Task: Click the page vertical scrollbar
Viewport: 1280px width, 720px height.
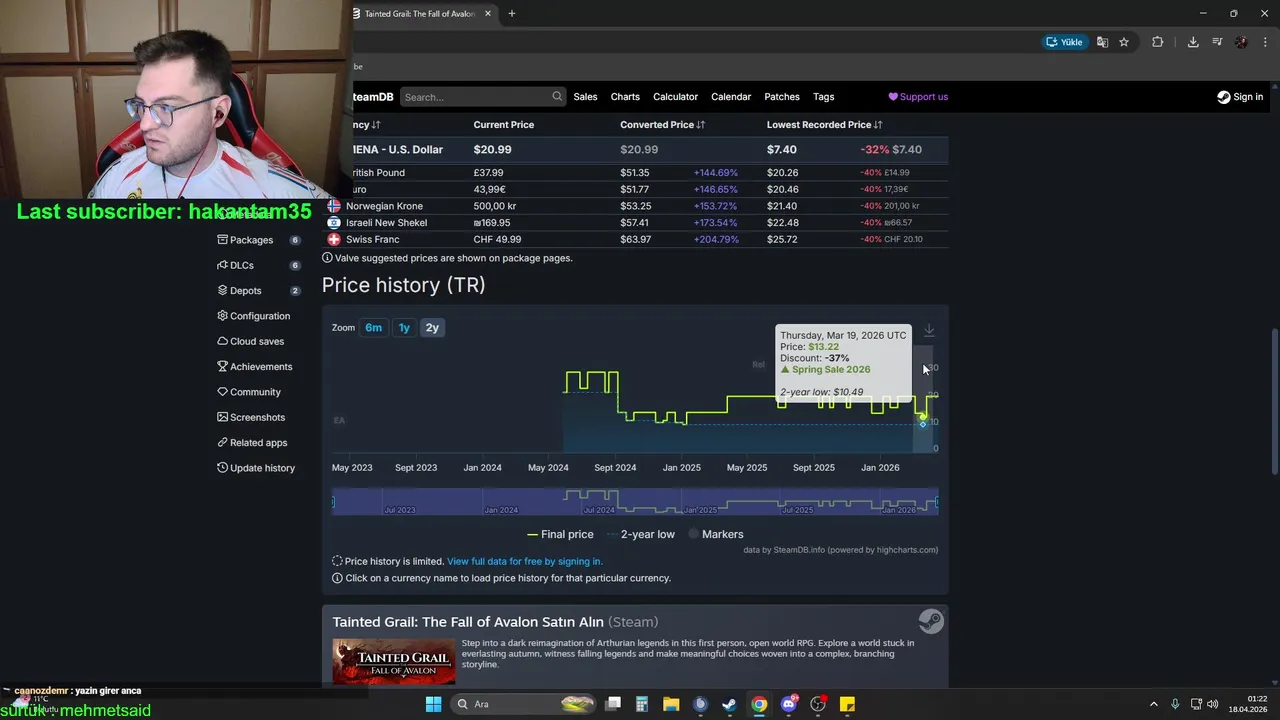Action: tap(1273, 400)
